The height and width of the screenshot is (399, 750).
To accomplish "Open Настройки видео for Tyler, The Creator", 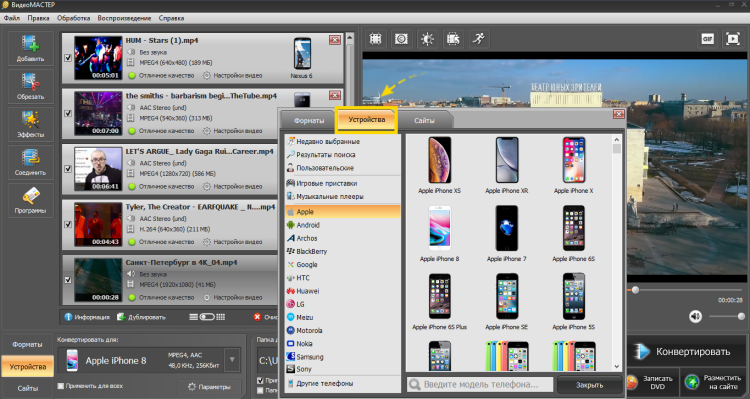I will (233, 242).
